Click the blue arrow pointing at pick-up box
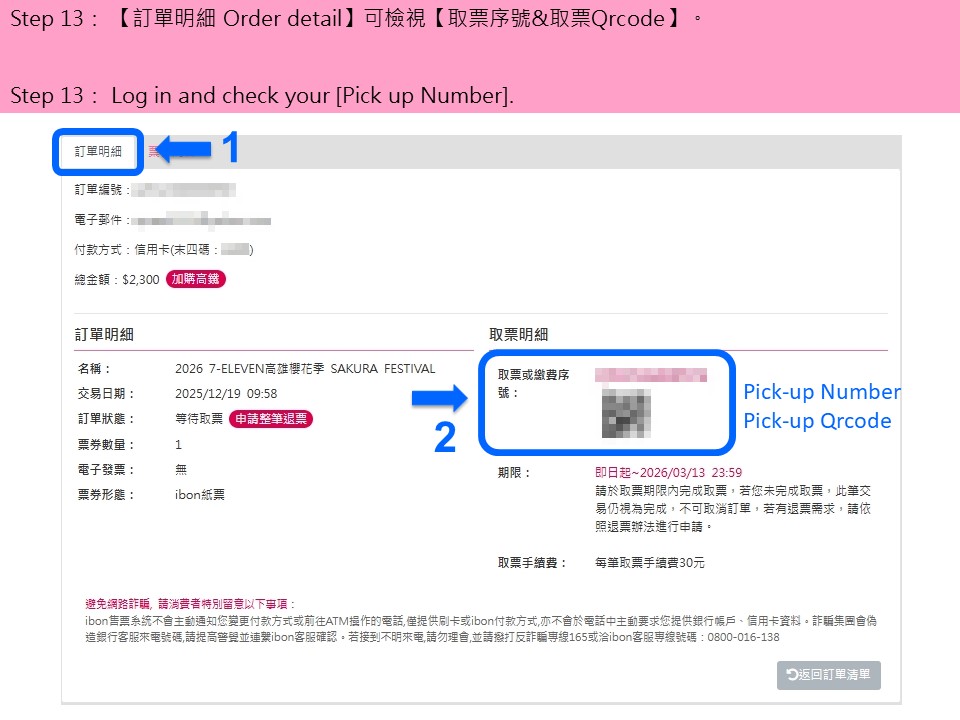Viewport: 960px width, 720px height. coord(439,399)
